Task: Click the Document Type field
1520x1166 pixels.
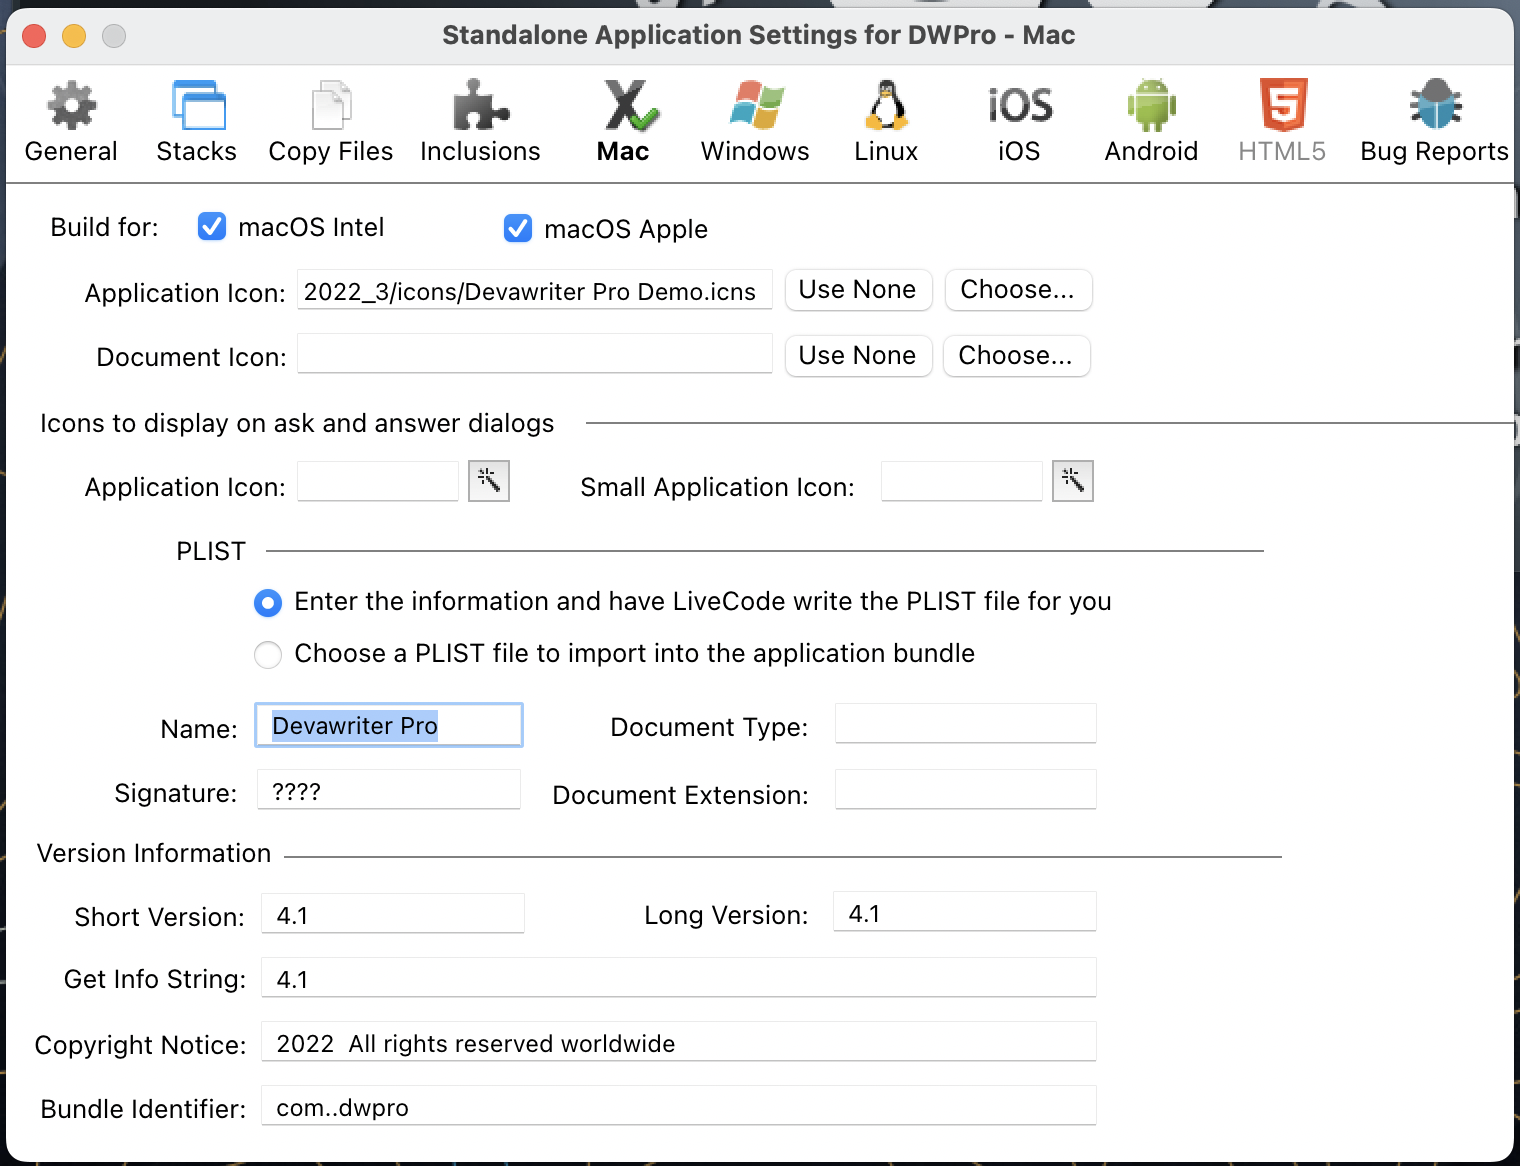Action: click(966, 723)
